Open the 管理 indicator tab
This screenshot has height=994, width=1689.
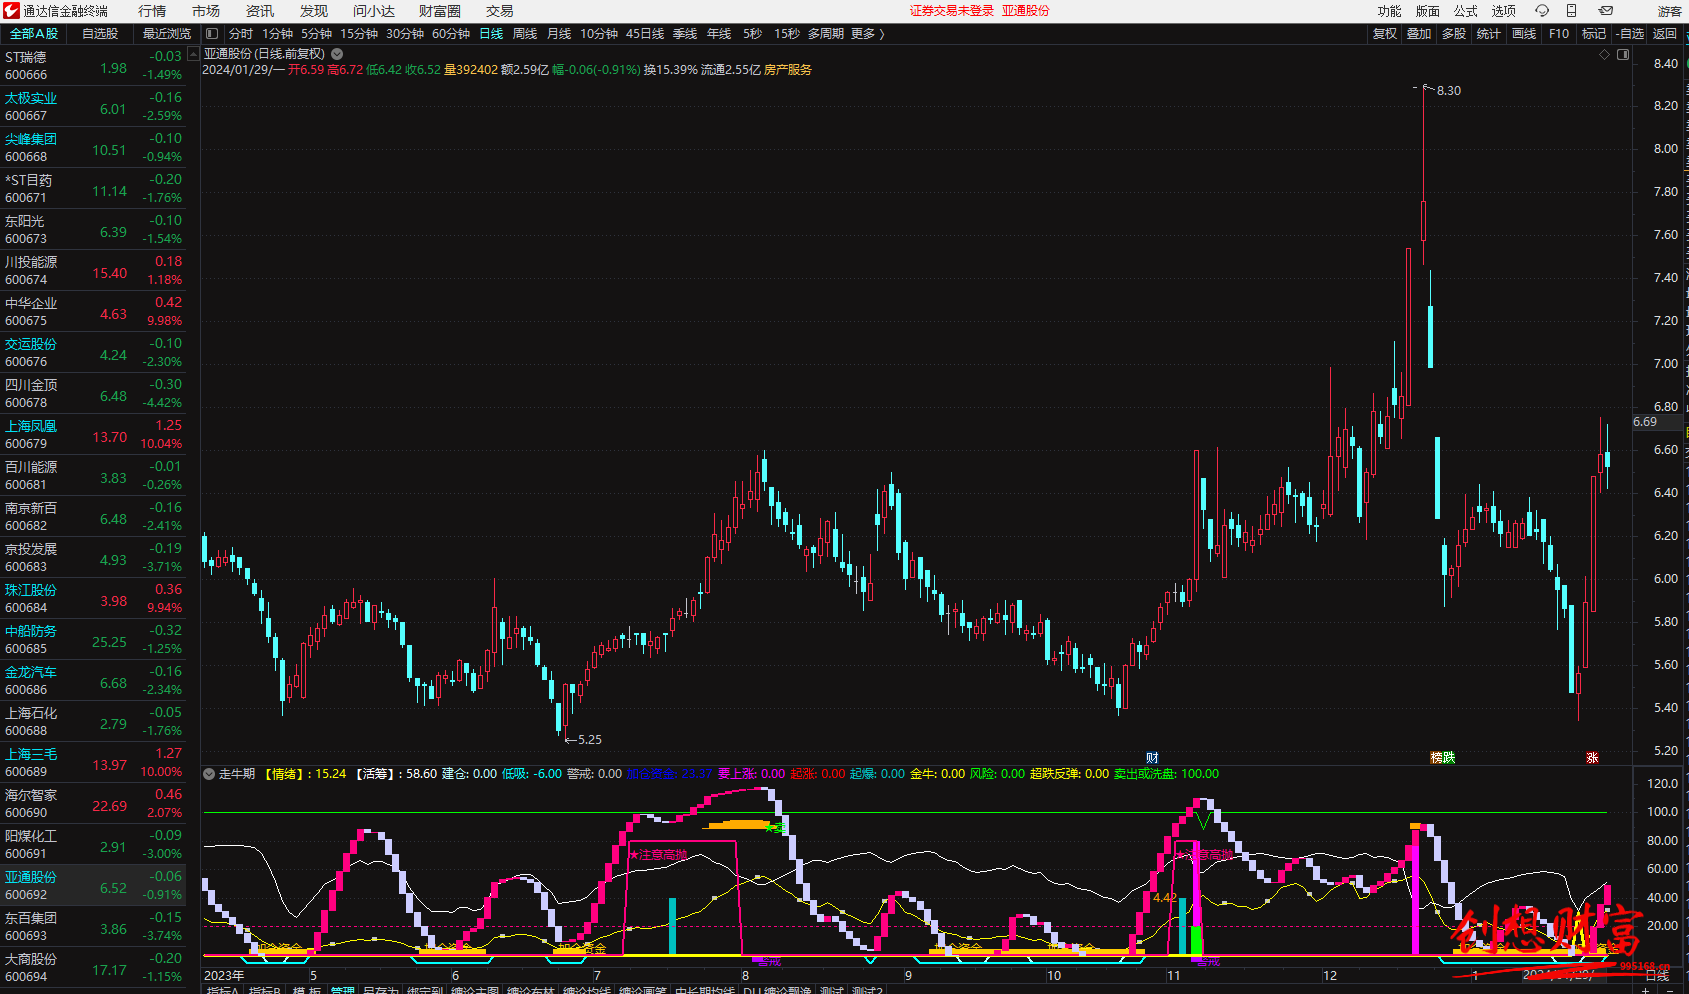[x=342, y=989]
